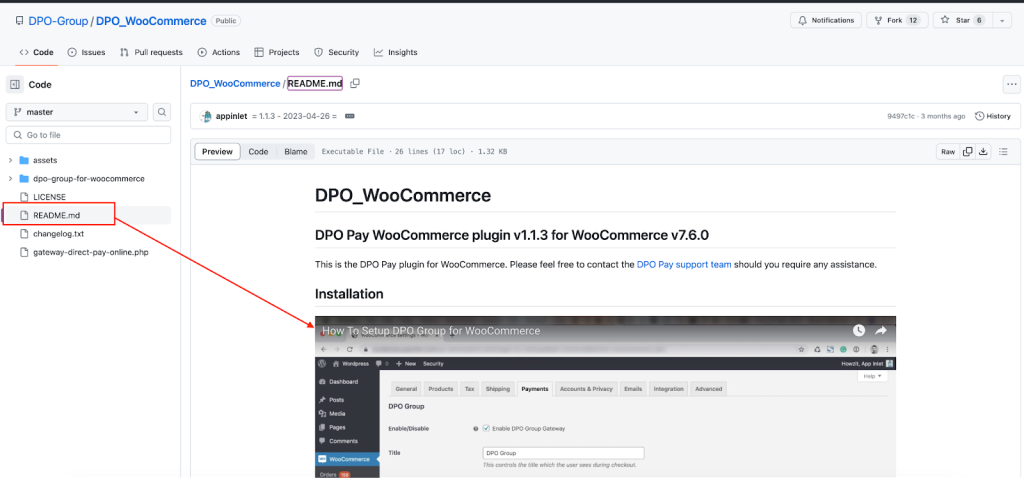Open the LICENSE file

click(x=49, y=197)
